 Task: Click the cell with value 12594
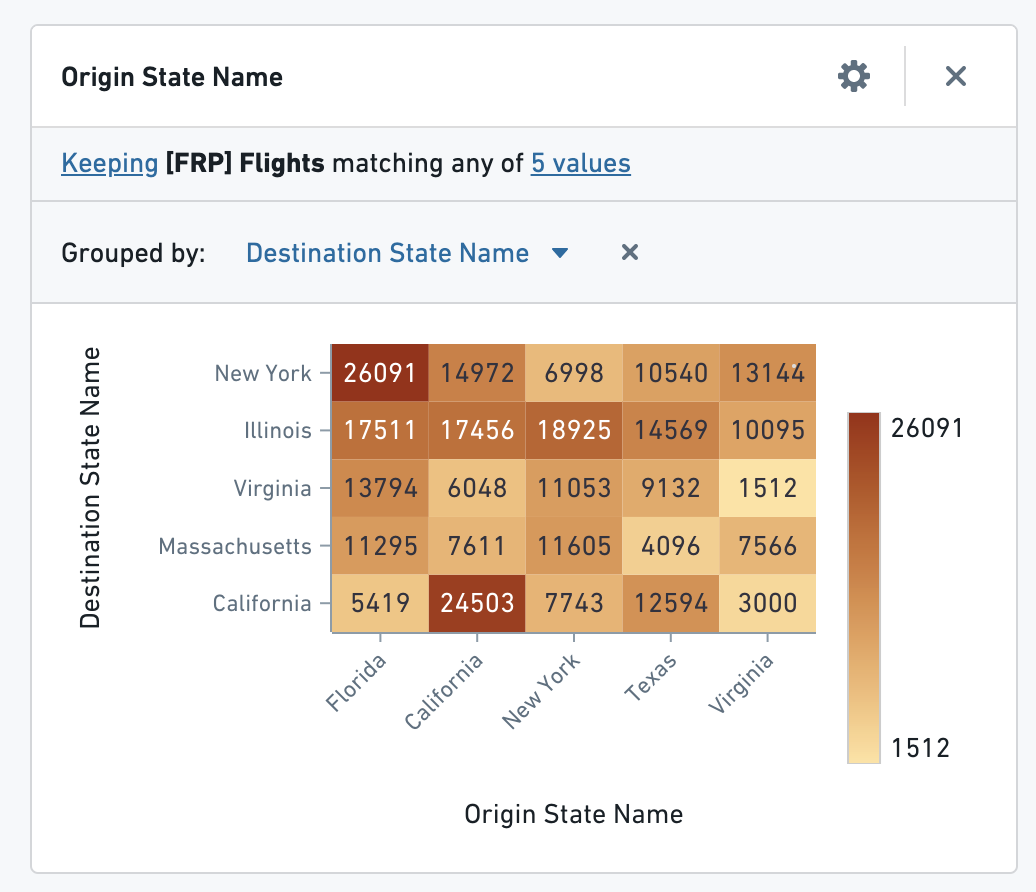(671, 603)
